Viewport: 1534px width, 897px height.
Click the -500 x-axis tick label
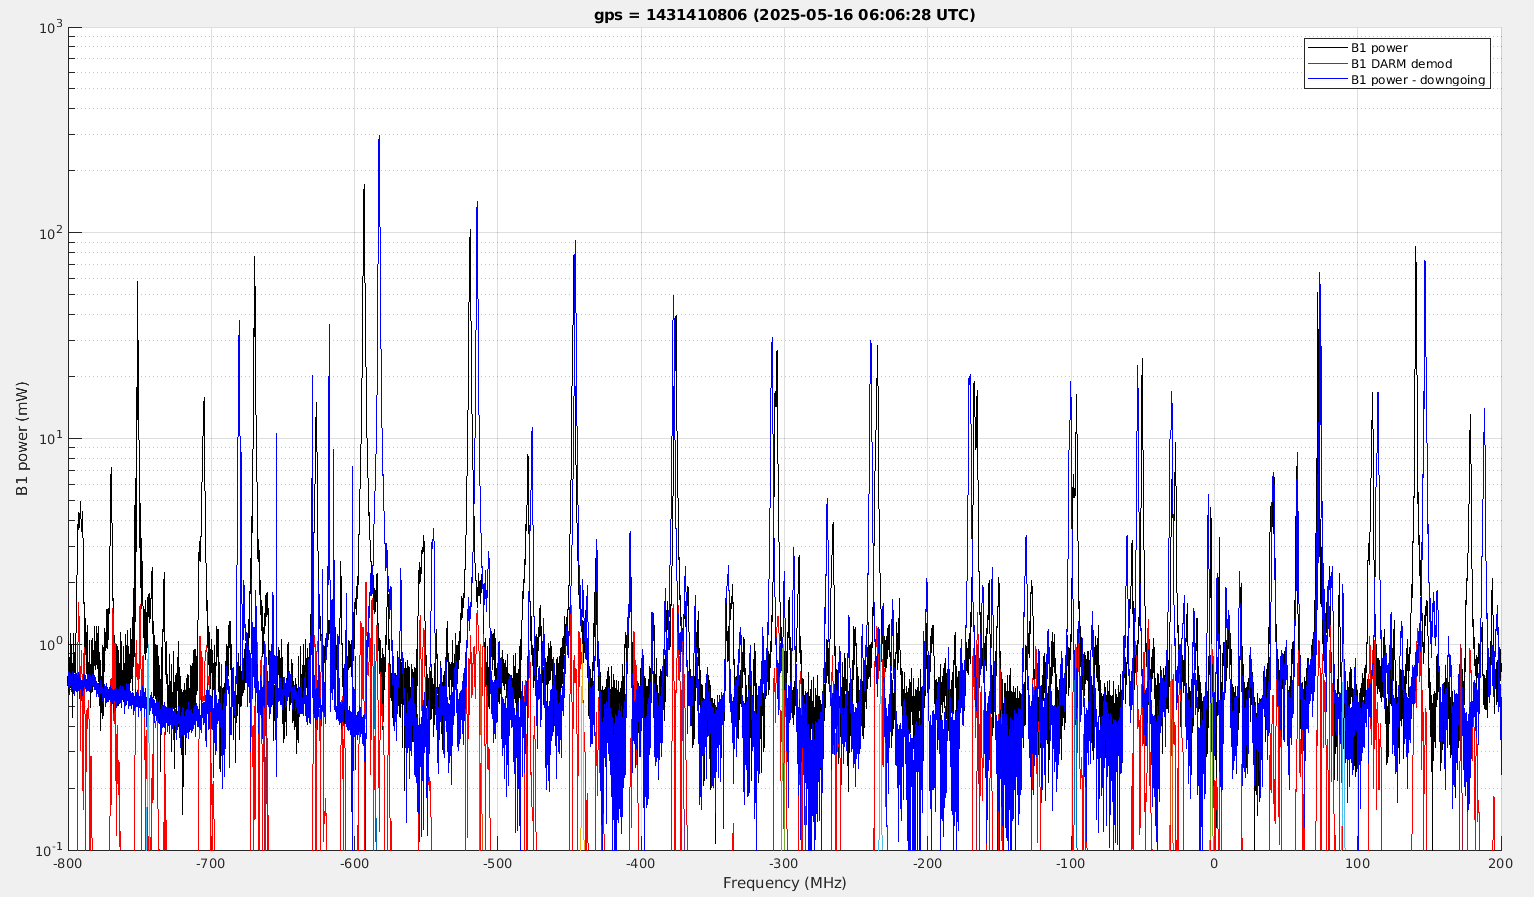497,863
